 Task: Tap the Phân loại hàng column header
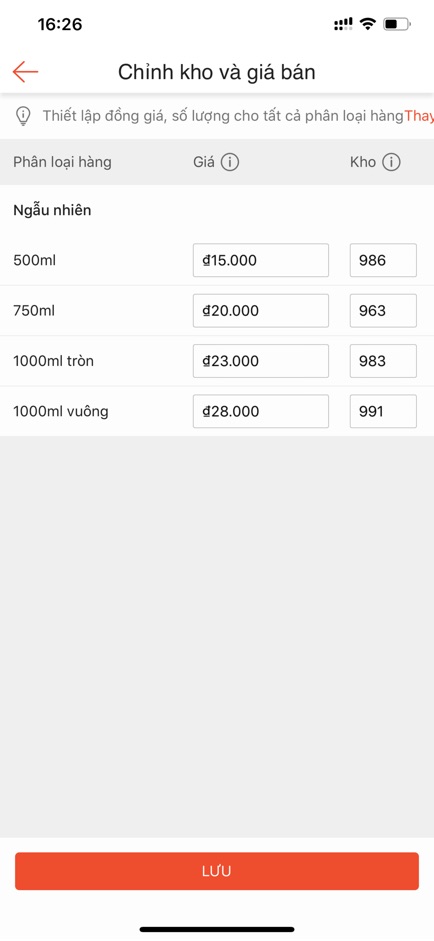[62, 162]
